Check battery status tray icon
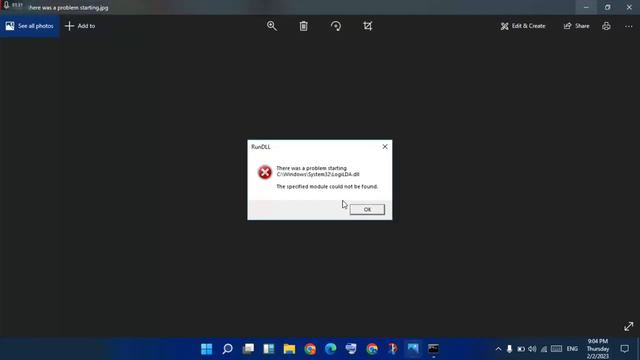Image resolution: width=640 pixels, height=360 pixels. tap(521, 349)
